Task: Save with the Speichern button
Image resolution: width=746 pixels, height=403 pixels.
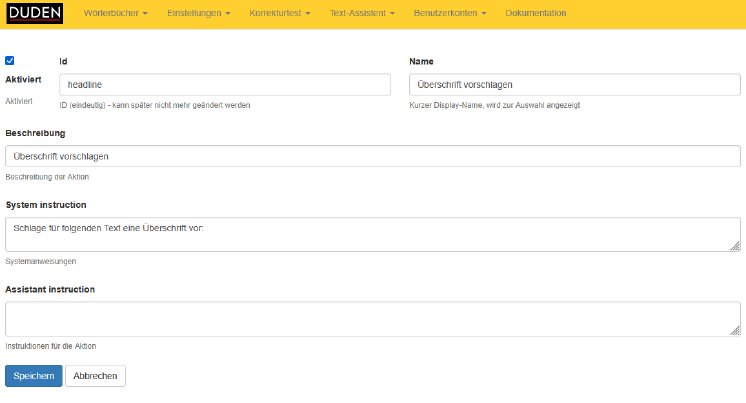Action: (x=34, y=376)
